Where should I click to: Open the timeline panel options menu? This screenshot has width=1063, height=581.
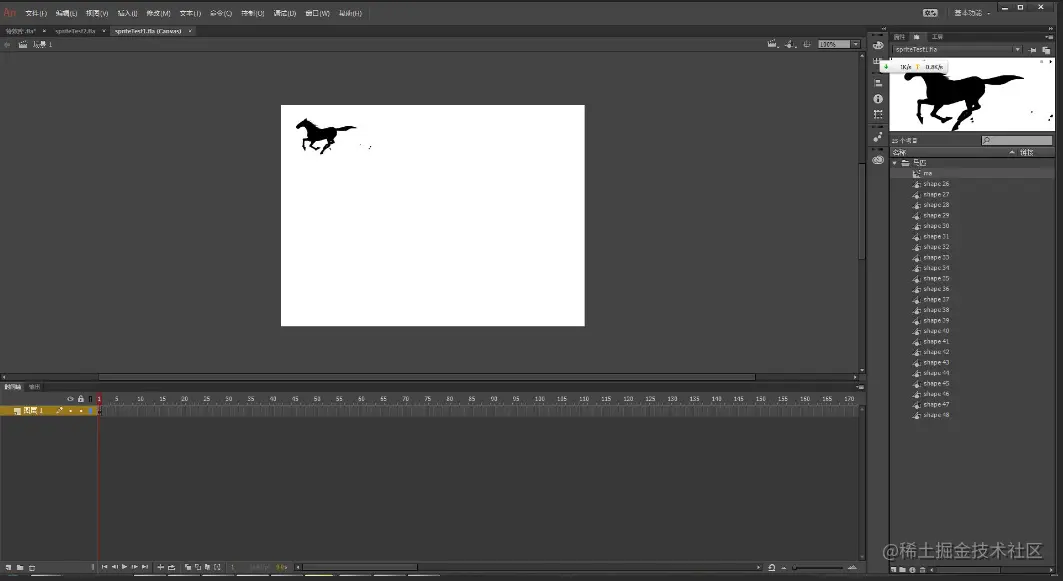pyautogui.click(x=860, y=387)
